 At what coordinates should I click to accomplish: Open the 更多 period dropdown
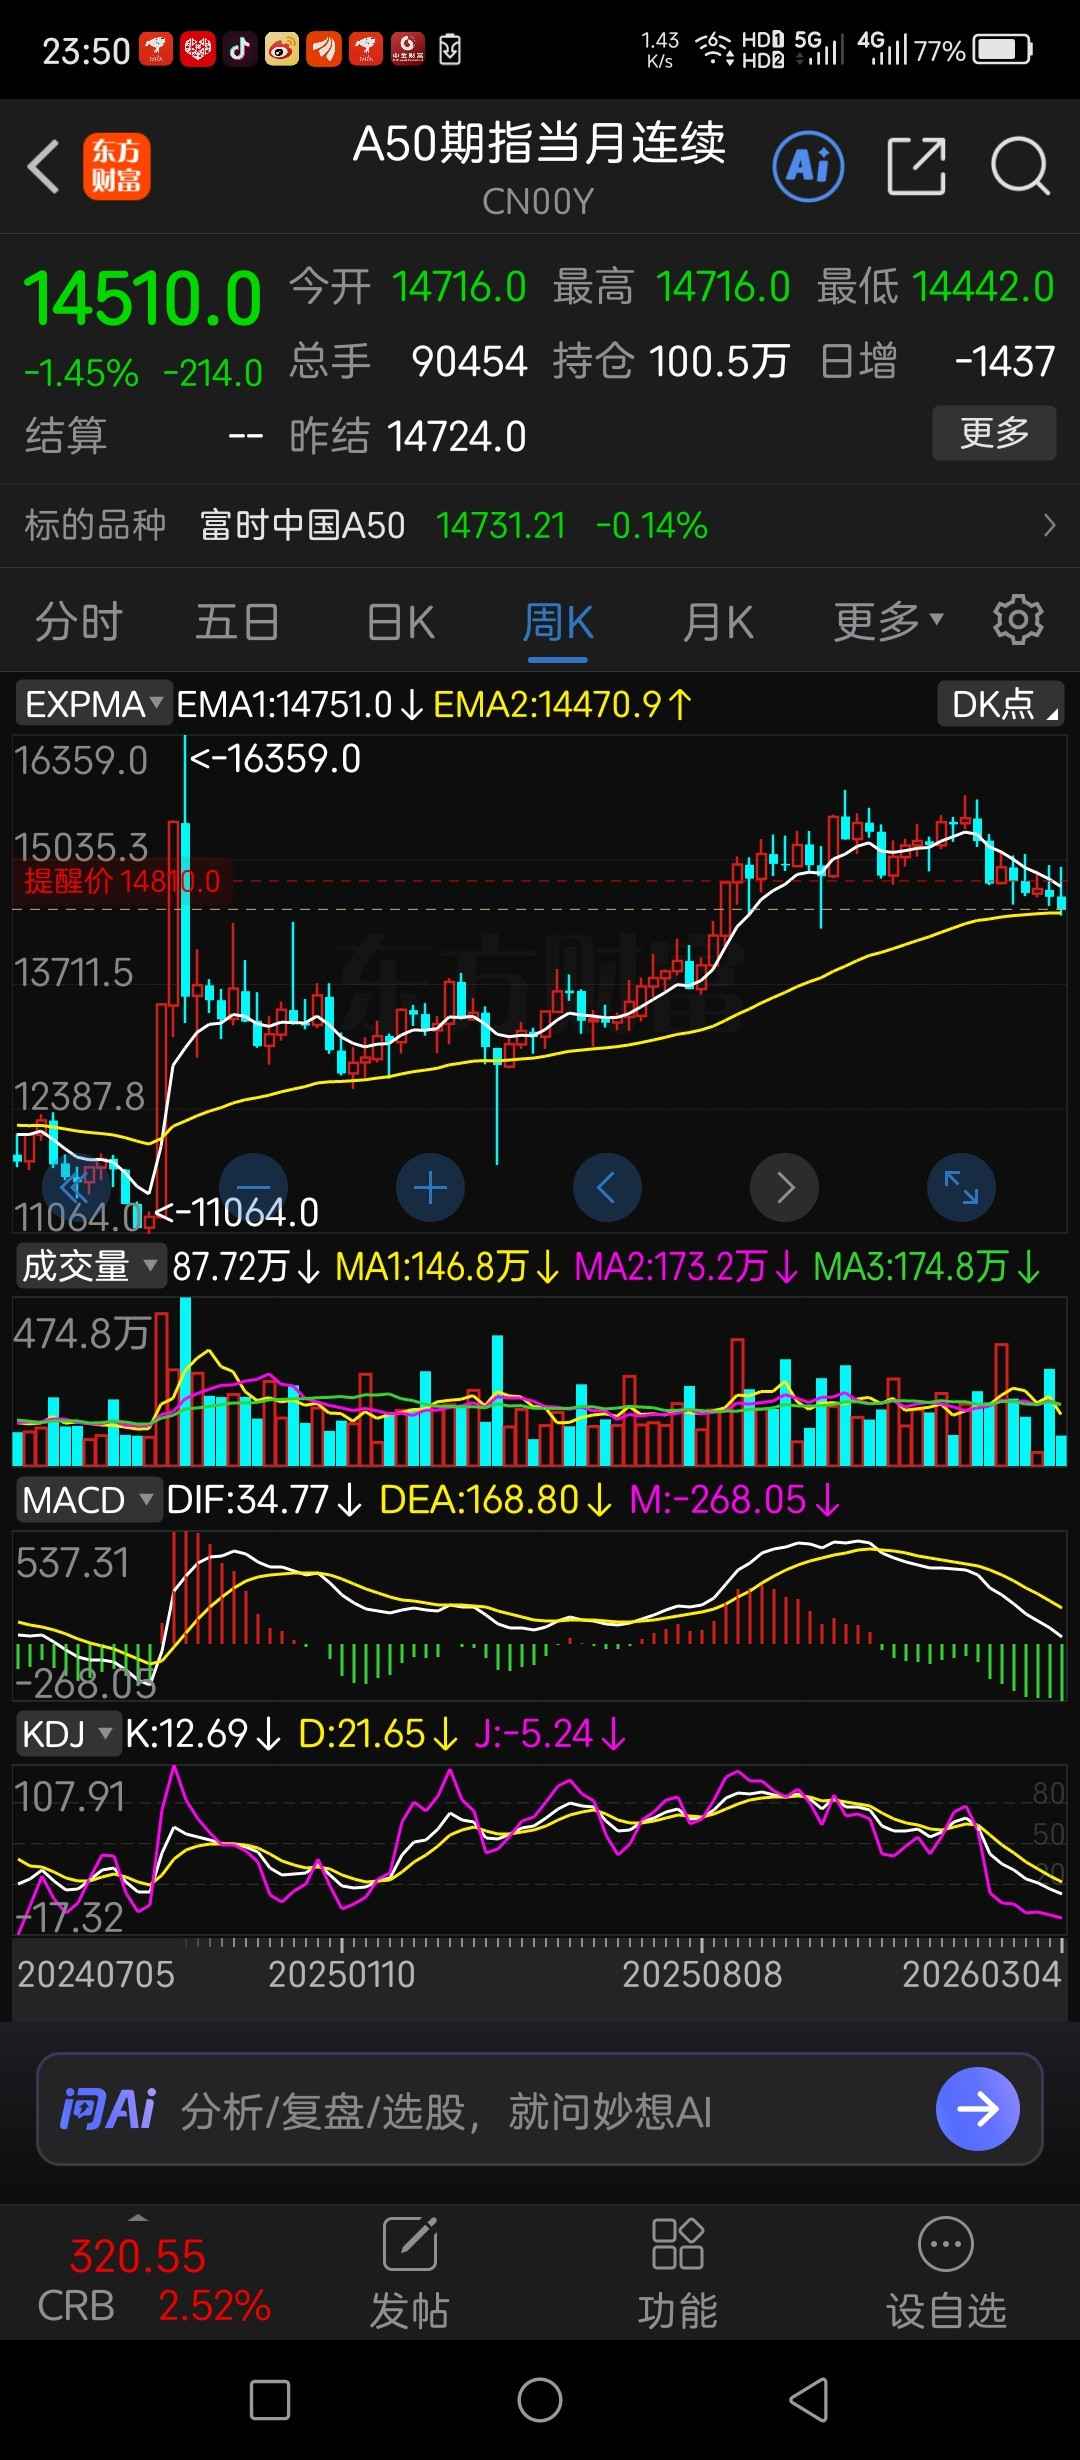click(x=888, y=622)
